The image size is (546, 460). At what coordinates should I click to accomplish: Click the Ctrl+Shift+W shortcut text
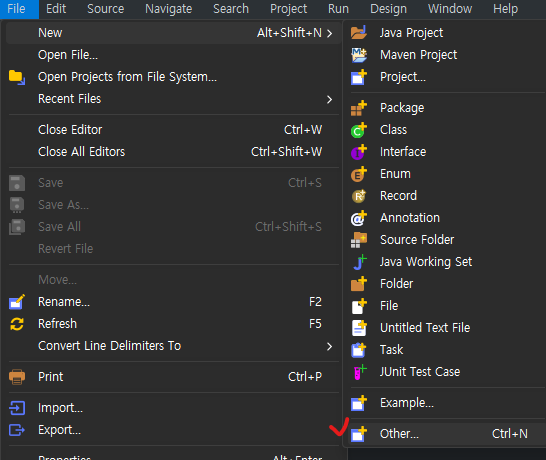coord(287,152)
